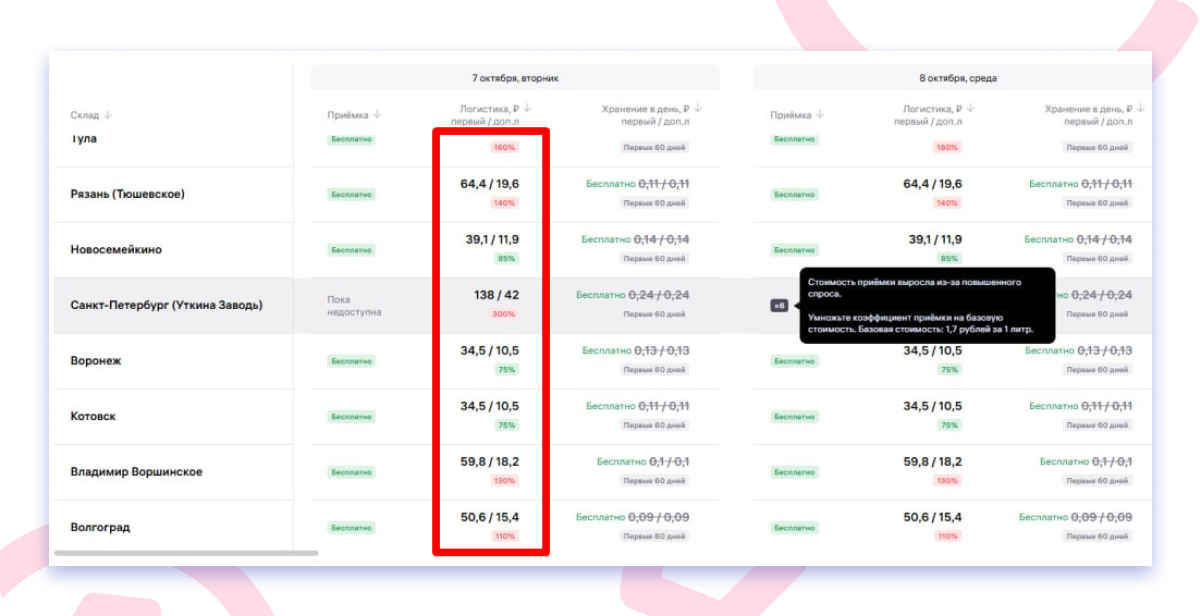Open the Санкт-Петербург (Уткина Заводь) warehouse
The height and width of the screenshot is (616, 1200).
(166, 305)
